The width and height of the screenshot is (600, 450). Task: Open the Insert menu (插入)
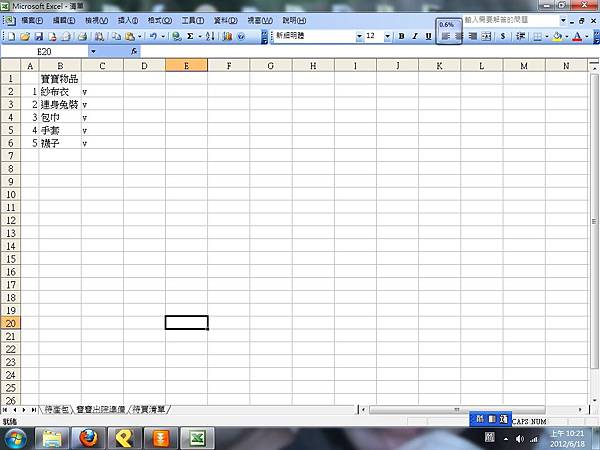pos(128,20)
